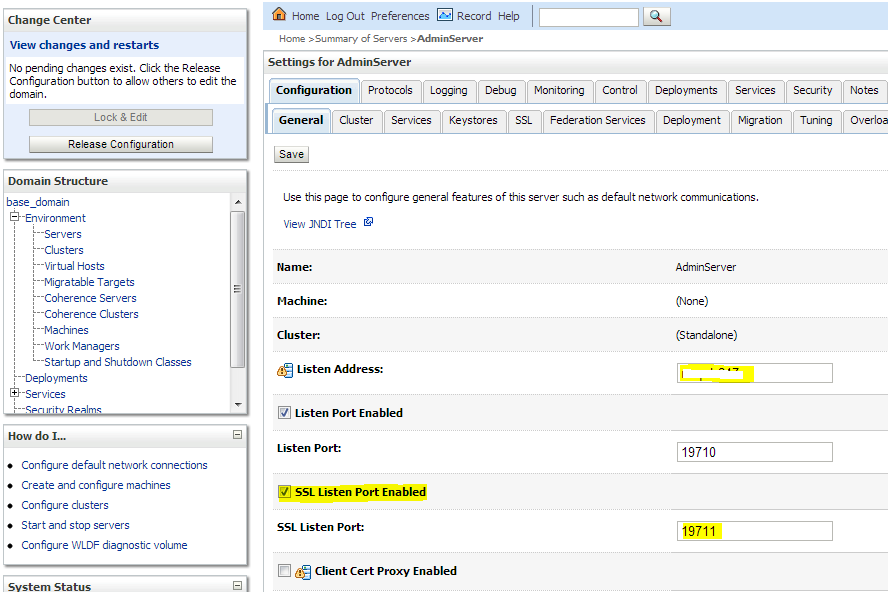Open the Federation Services sub-tab
The height and width of the screenshot is (593, 891).
click(x=598, y=120)
